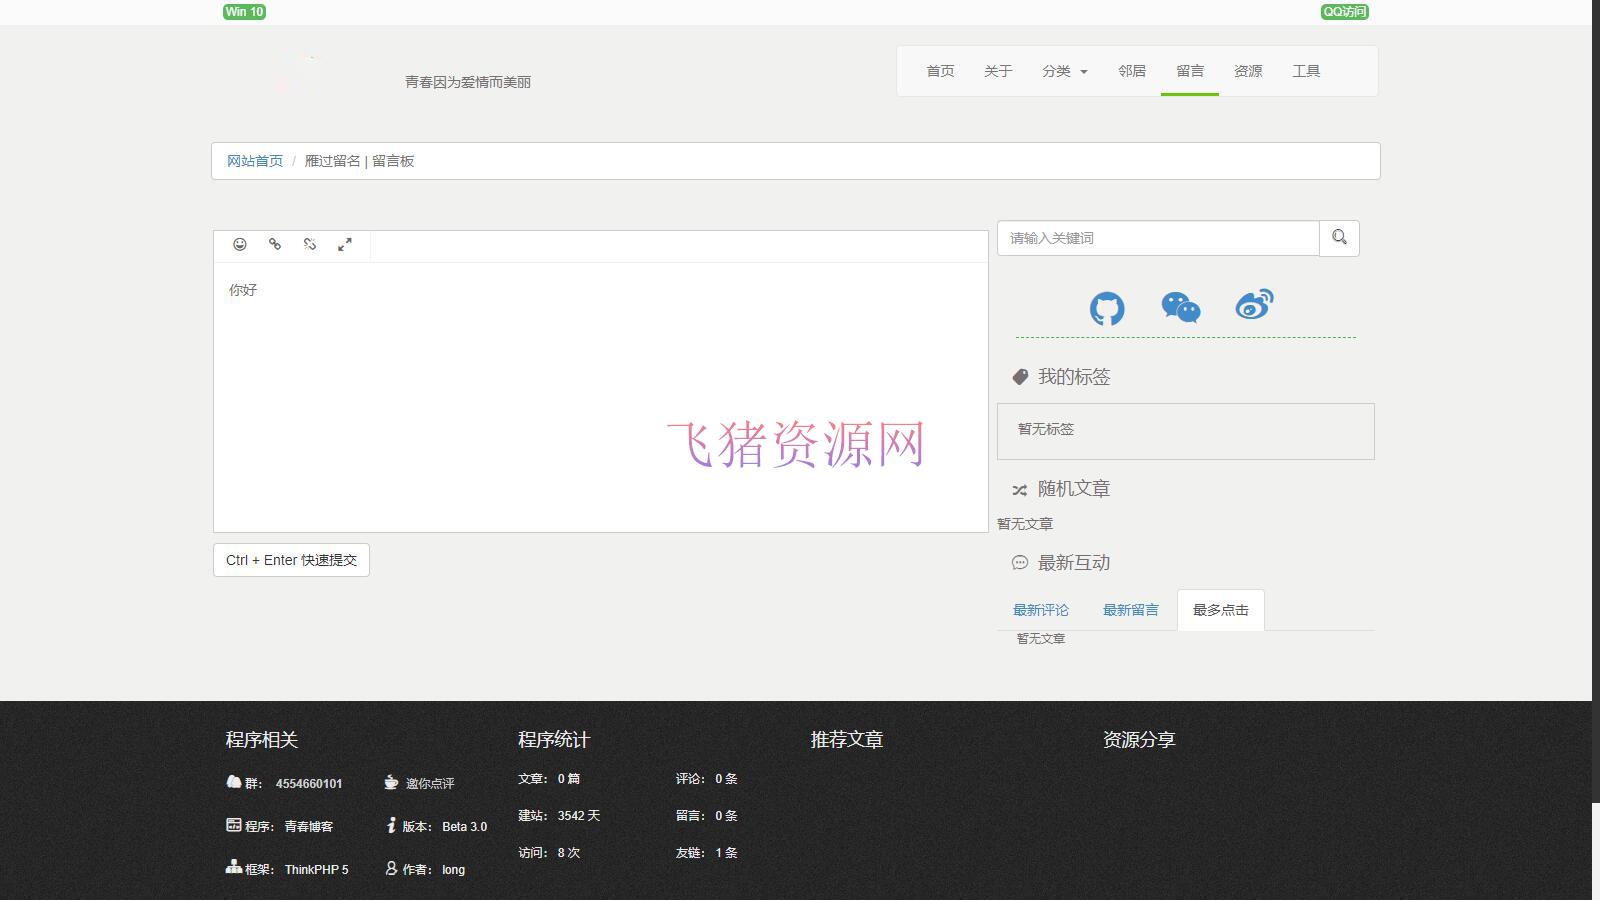The image size is (1600, 900).
Task: Expand the 分类 dropdown in the navbar
Action: [1064, 71]
